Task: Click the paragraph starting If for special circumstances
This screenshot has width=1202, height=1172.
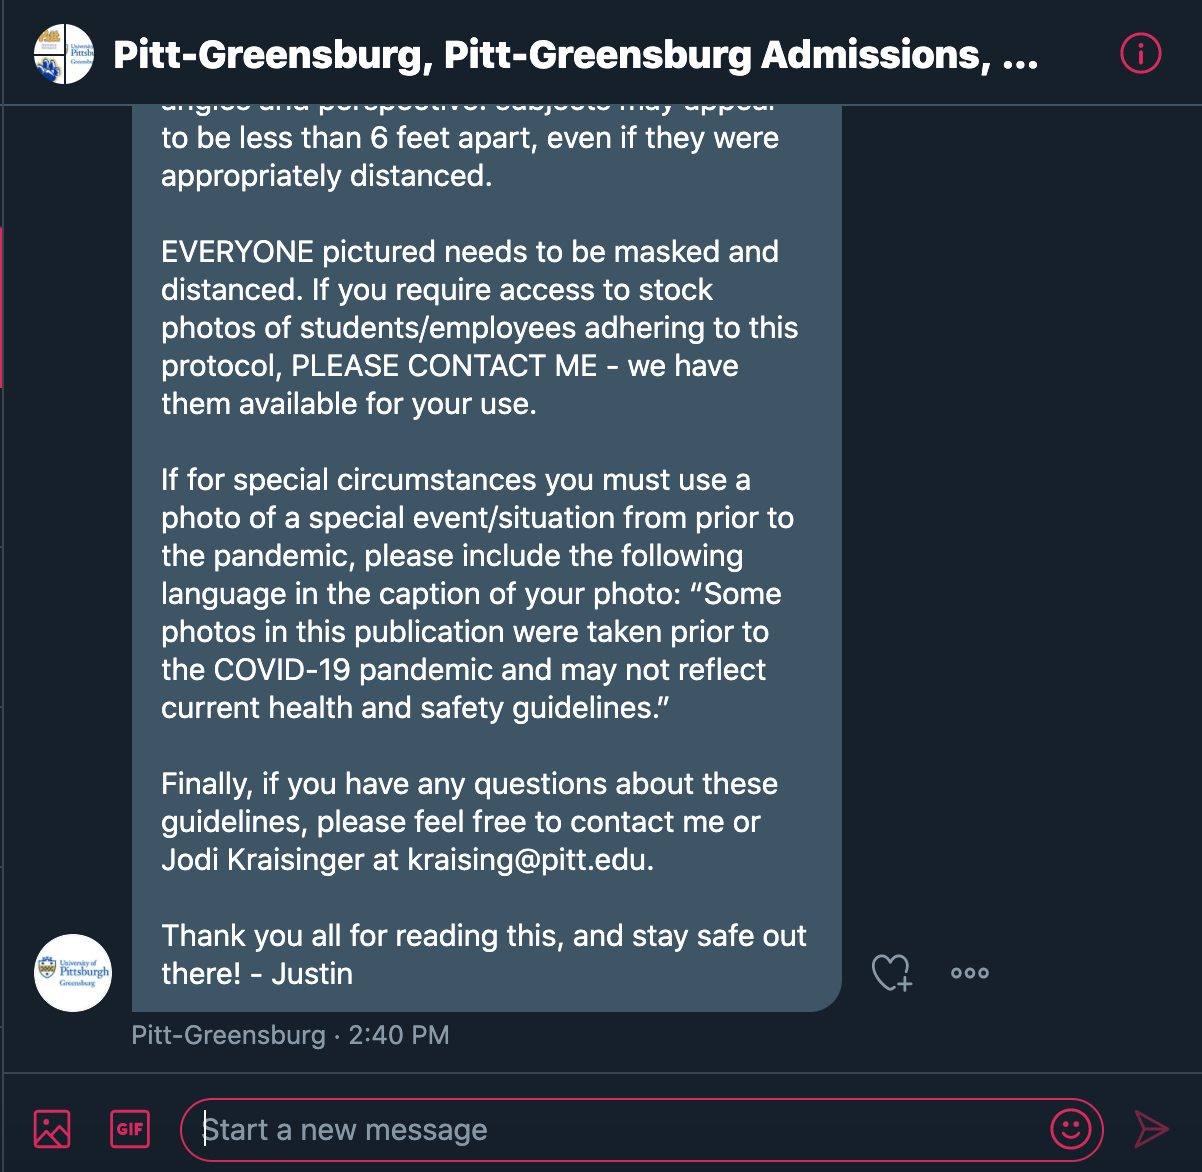Action: click(456, 480)
